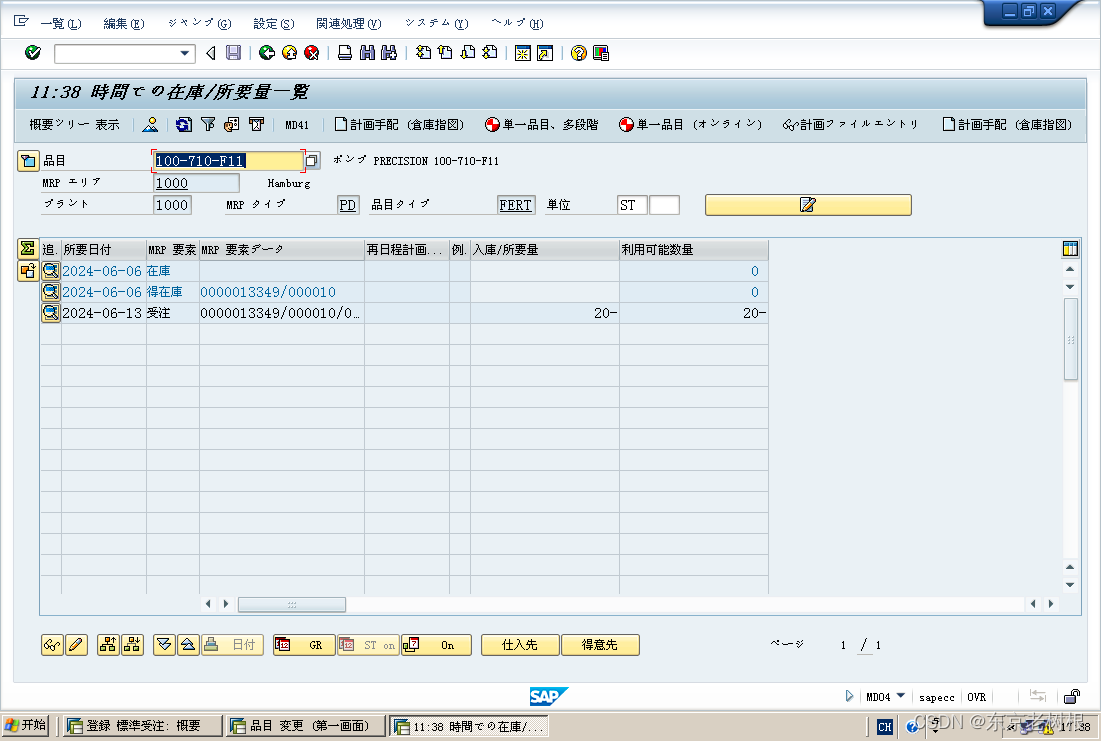Click the Find binoculars icon

pyautogui.click(x=365, y=53)
